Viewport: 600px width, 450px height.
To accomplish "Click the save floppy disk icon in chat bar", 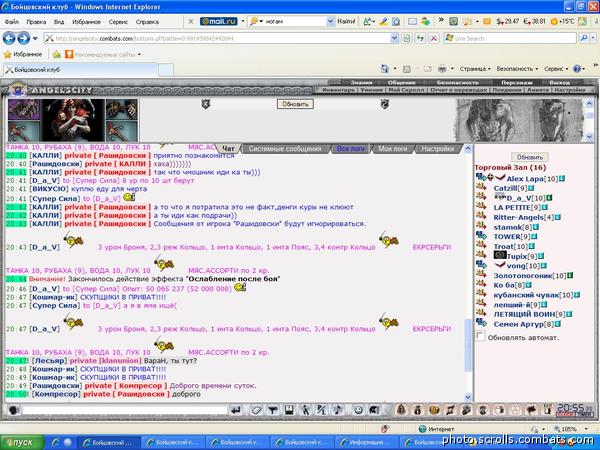I will click(289, 410).
